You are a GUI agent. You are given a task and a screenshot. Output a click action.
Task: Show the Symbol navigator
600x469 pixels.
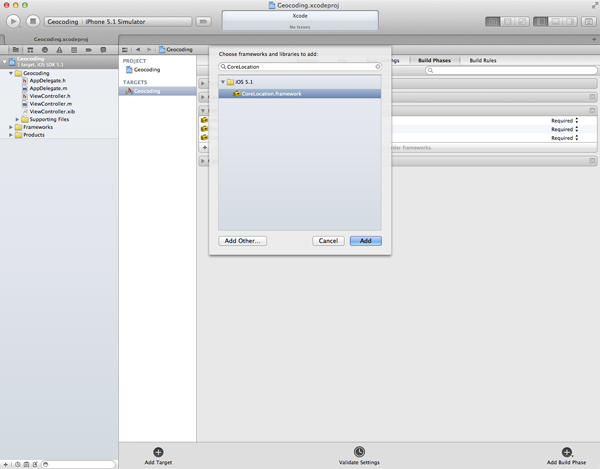(30, 50)
